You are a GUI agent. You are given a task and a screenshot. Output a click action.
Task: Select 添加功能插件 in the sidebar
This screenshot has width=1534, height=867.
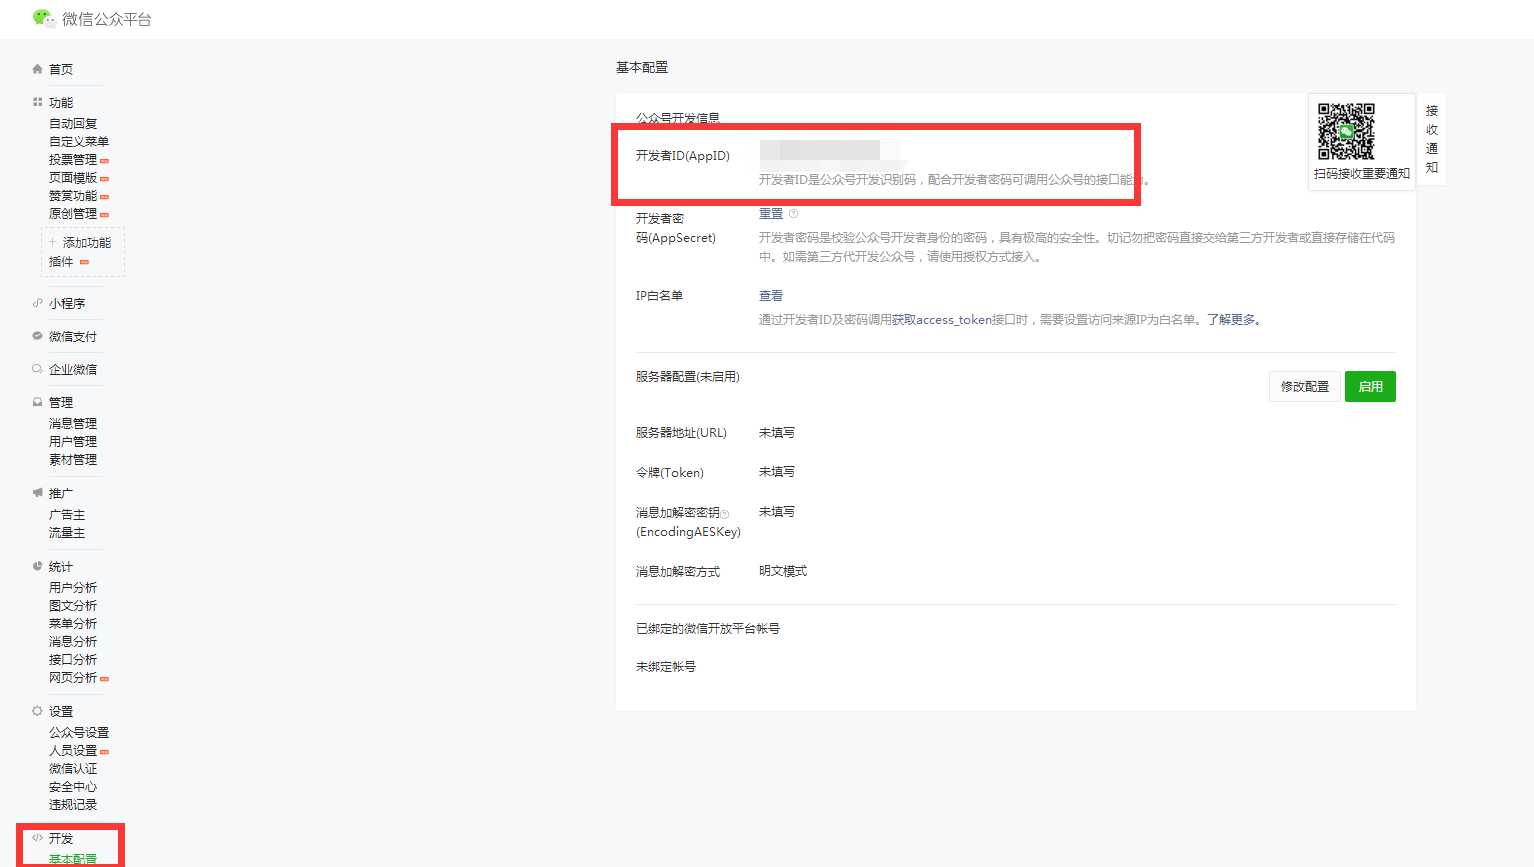point(83,251)
